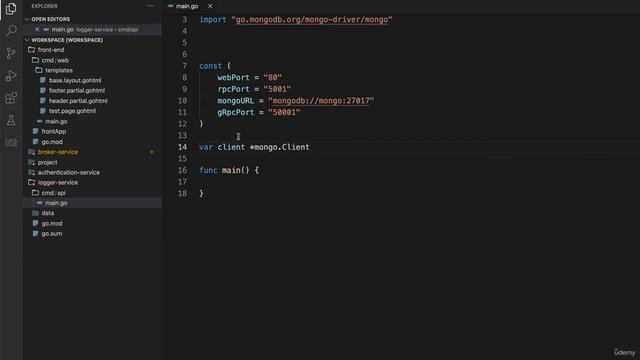The image size is (640, 360).
Task: Follow the mongodb://mongo:27017 link
Action: point(321,100)
